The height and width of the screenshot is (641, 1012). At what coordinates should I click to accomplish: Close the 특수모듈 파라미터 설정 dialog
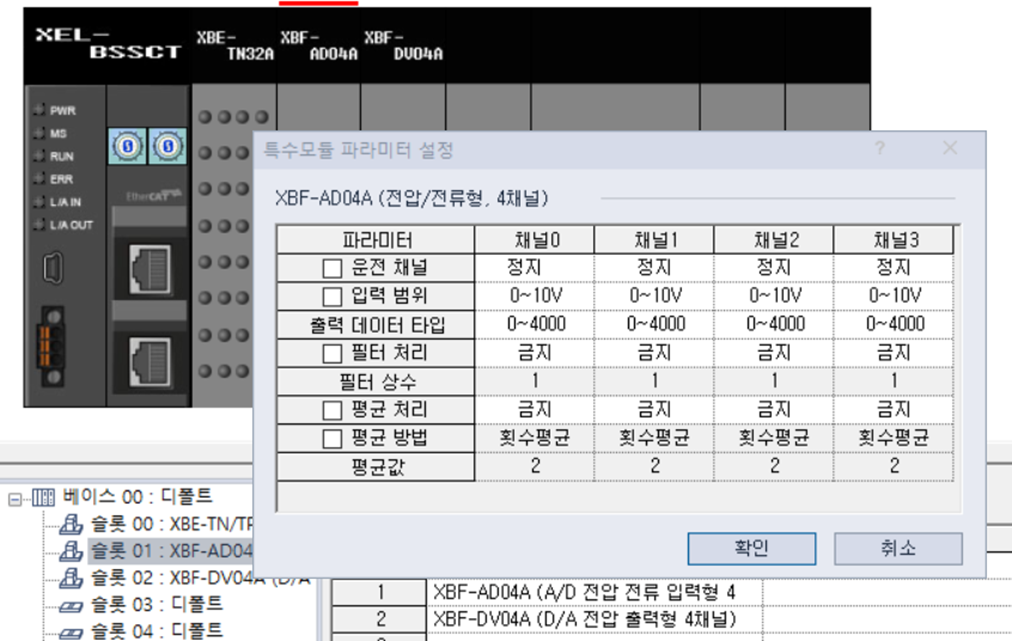pyautogui.click(x=950, y=148)
